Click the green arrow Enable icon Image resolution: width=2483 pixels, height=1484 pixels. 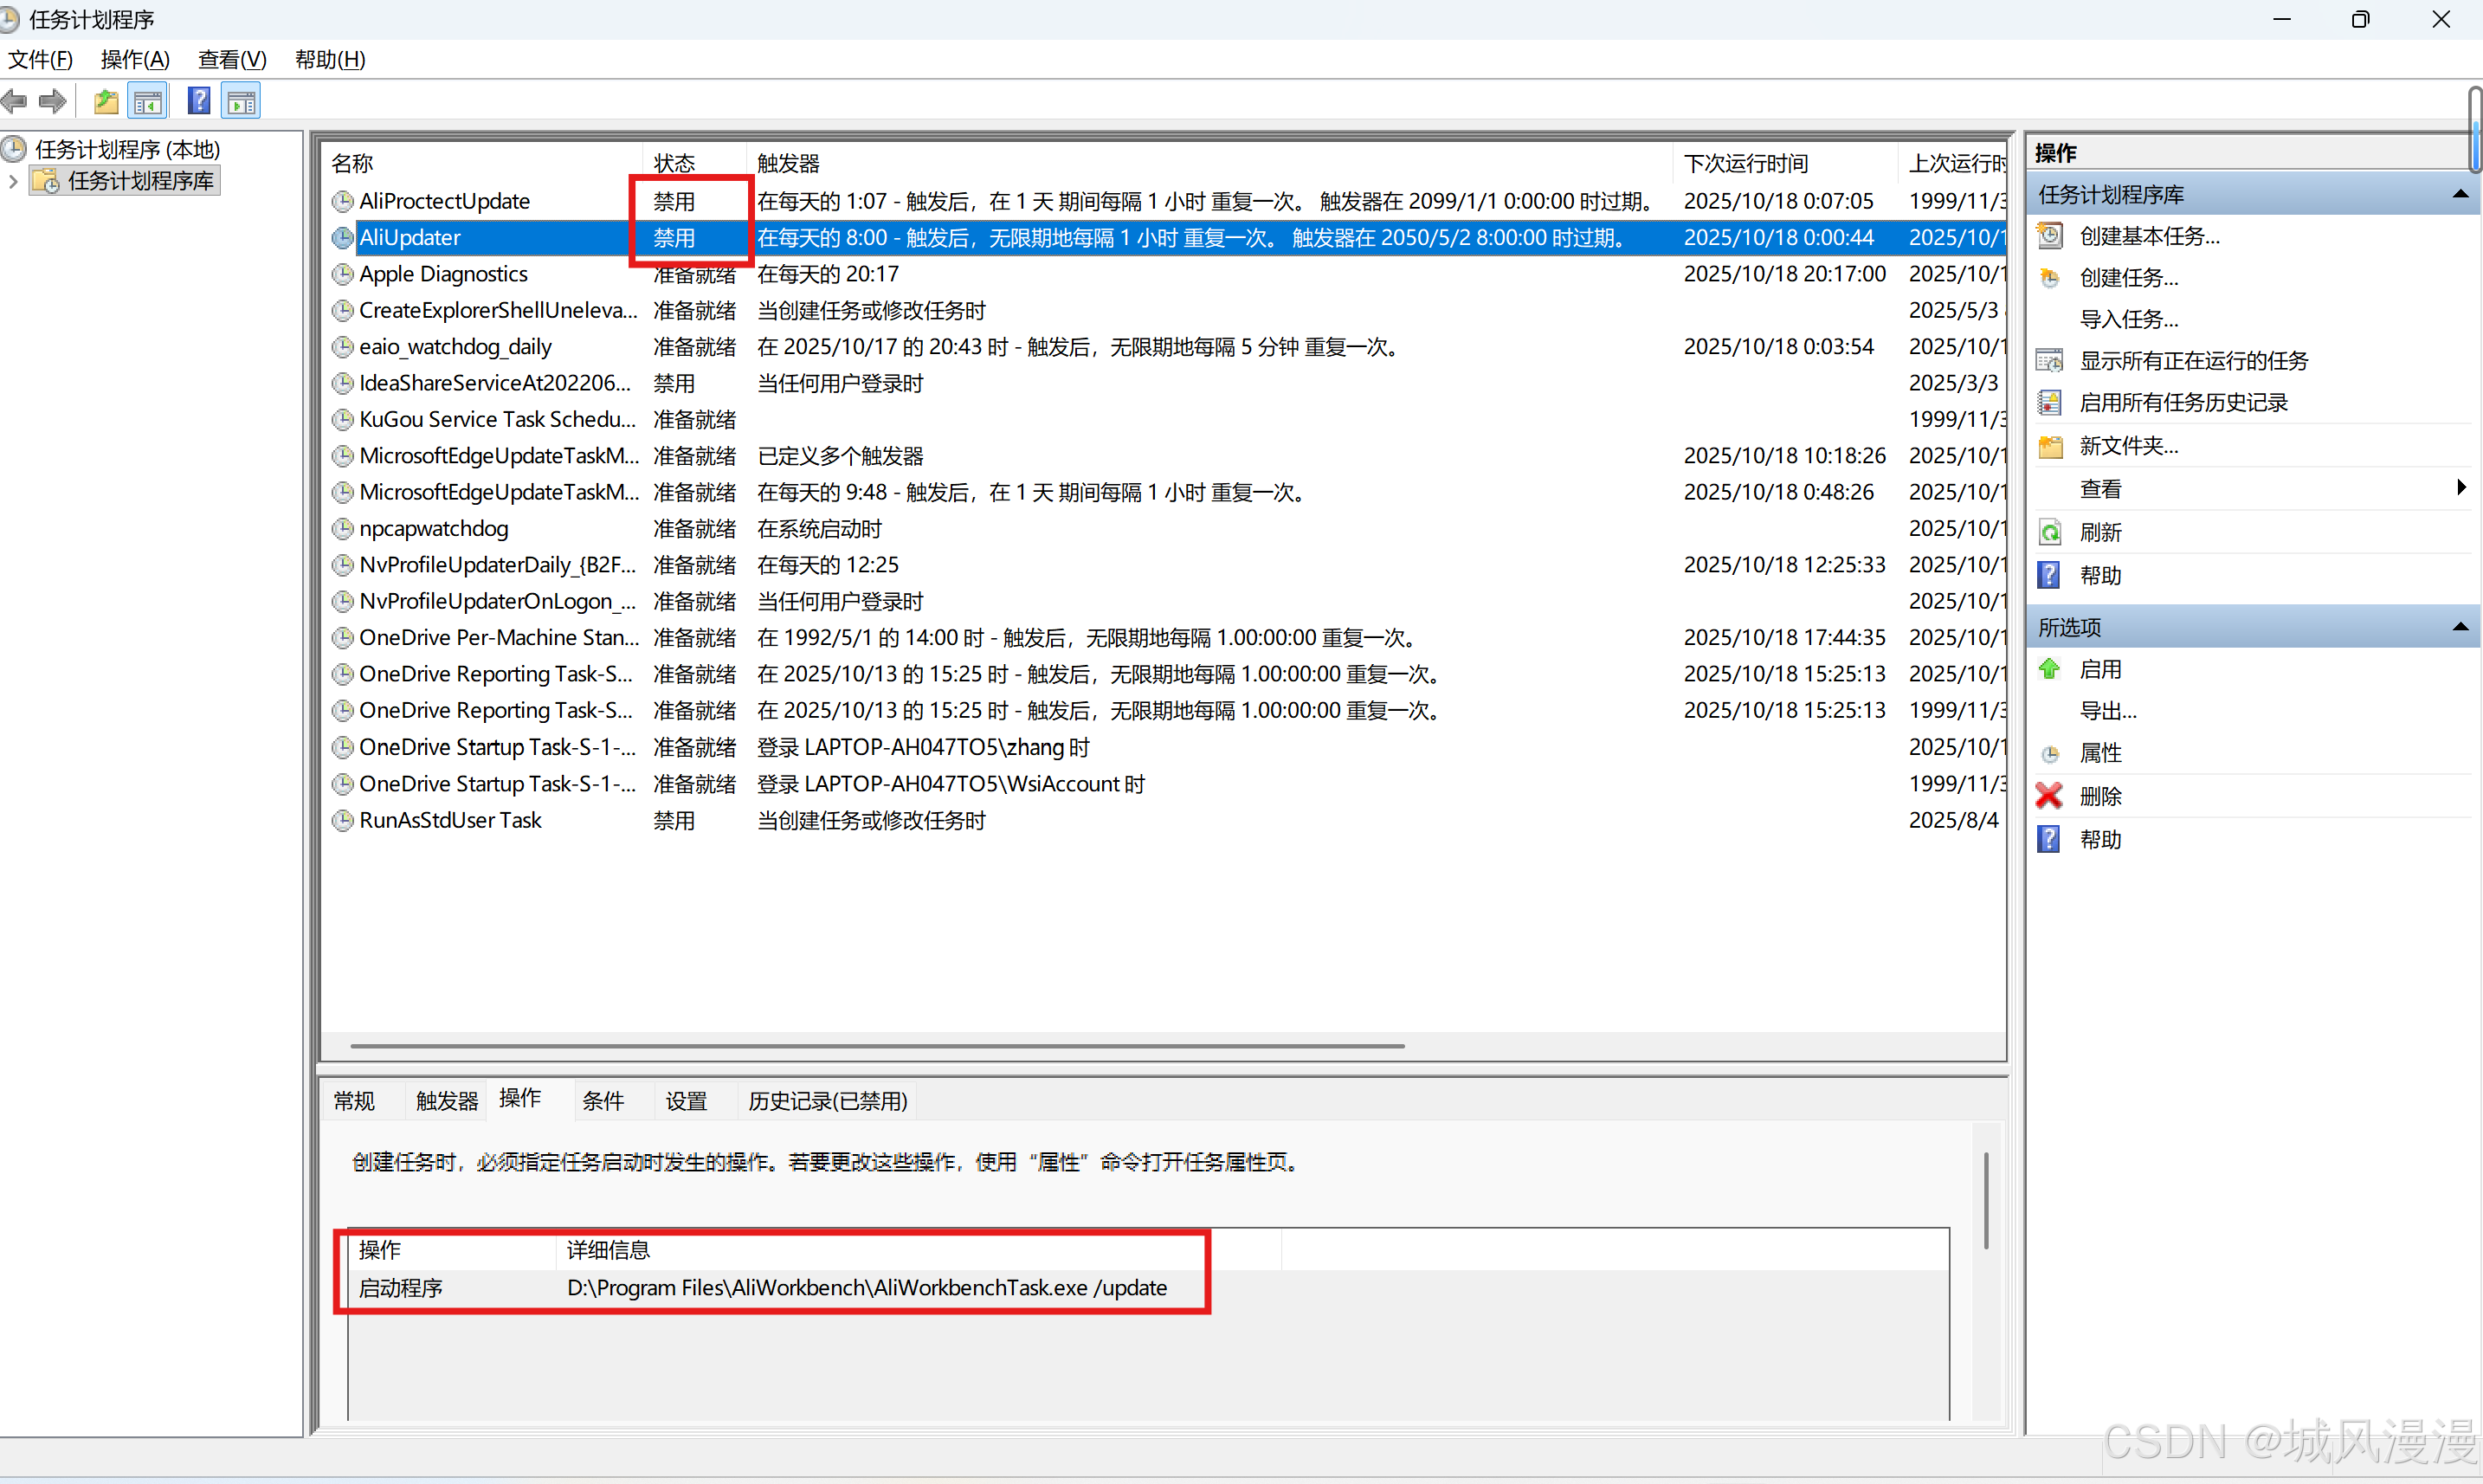[2049, 669]
